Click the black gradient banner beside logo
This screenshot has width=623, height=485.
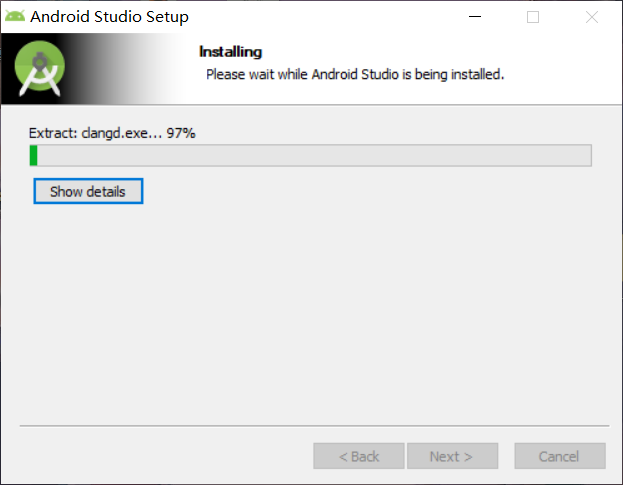(119, 68)
